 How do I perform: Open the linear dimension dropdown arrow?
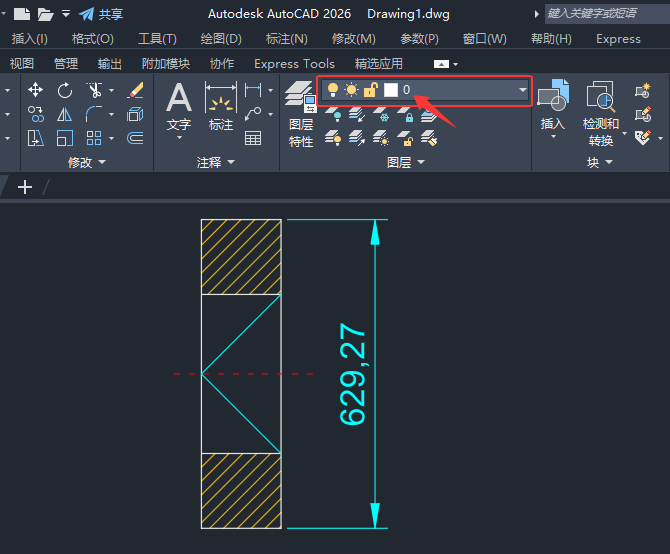[x=270, y=90]
